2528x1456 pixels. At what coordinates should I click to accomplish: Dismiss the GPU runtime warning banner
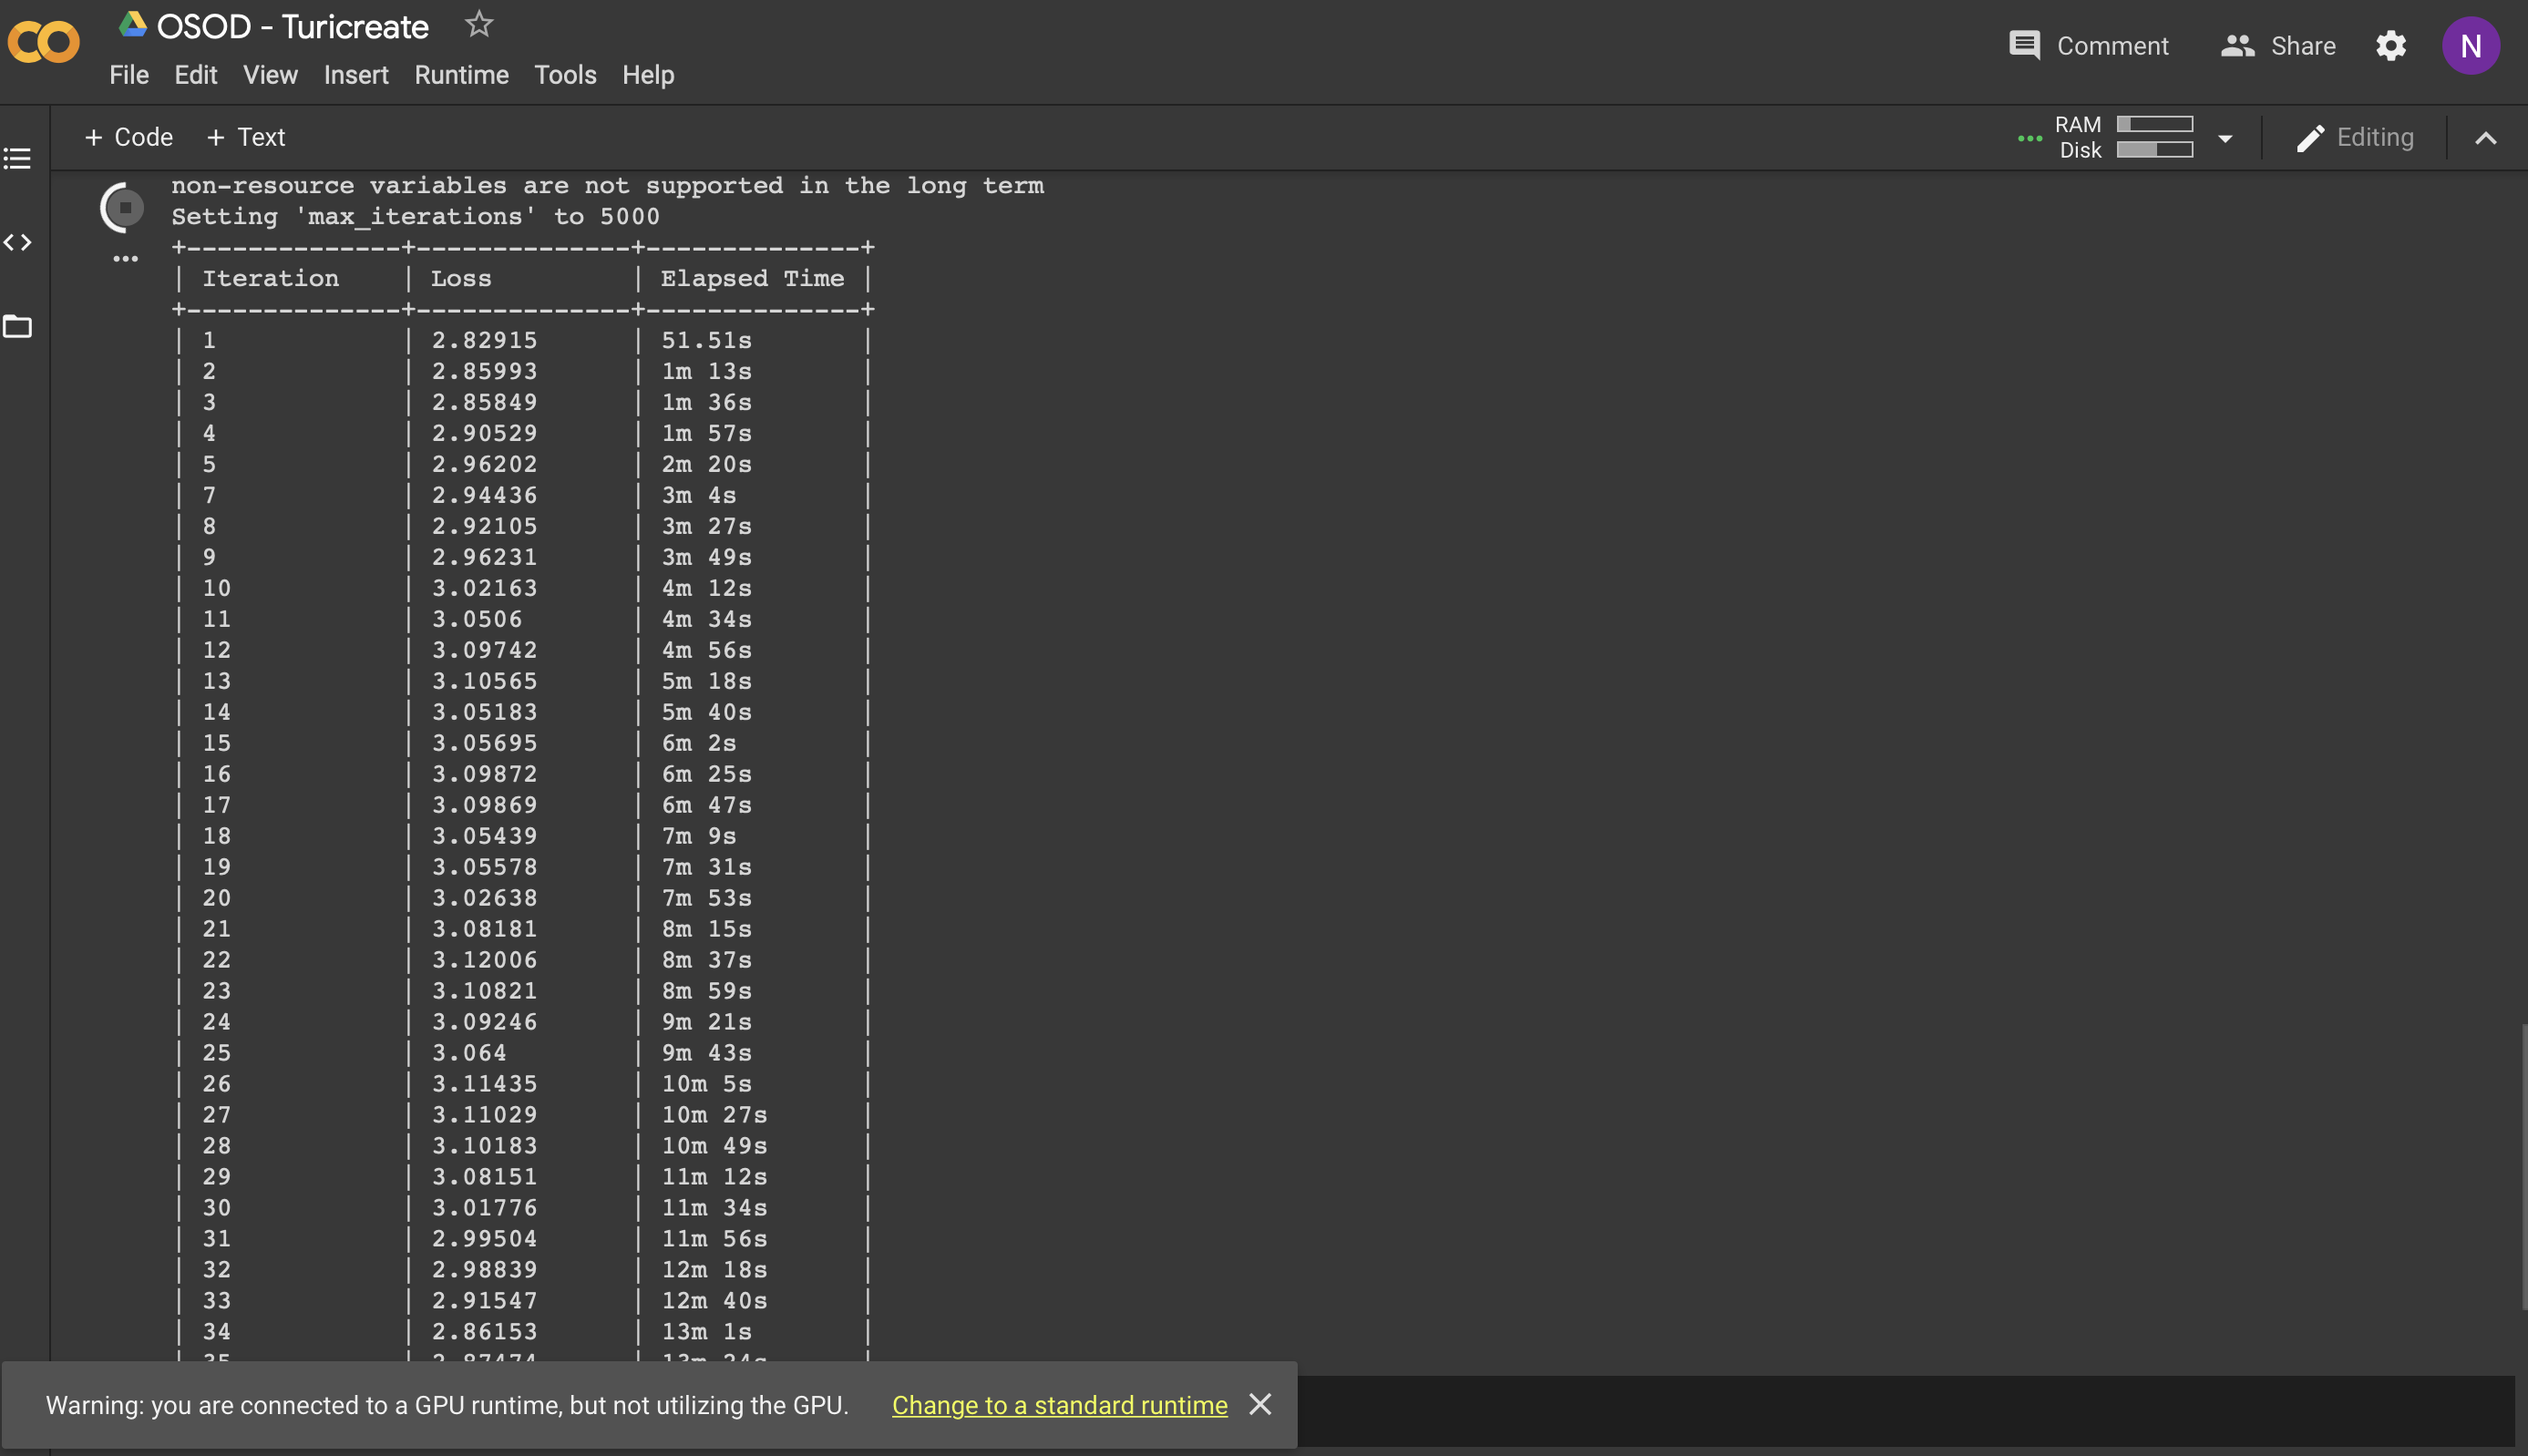1260,1404
